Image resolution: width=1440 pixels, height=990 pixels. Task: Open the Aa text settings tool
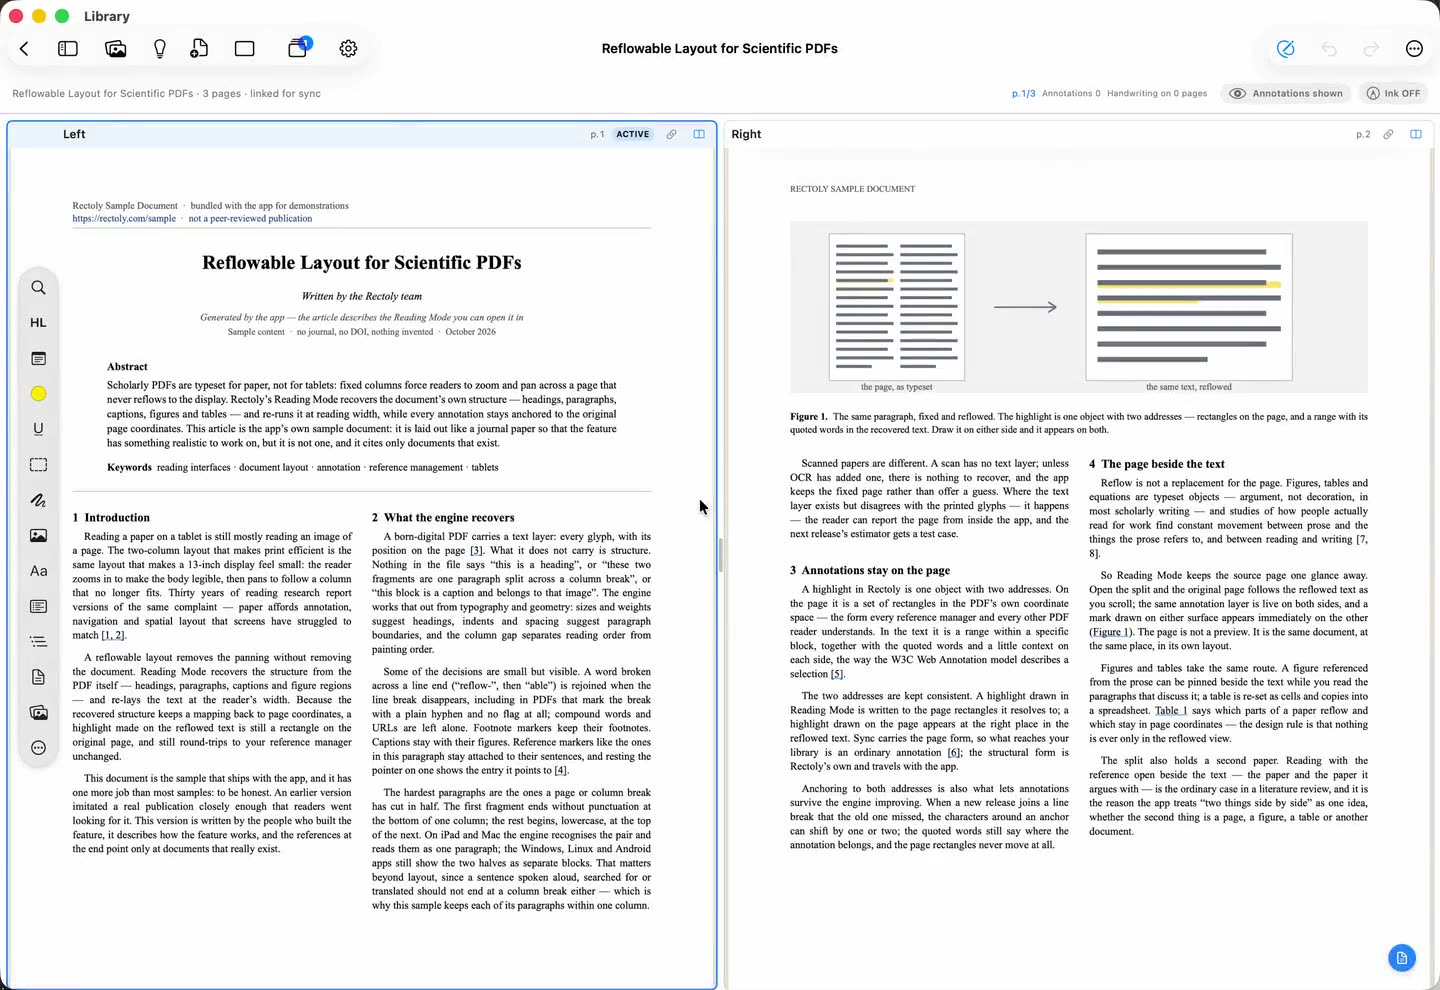38,571
